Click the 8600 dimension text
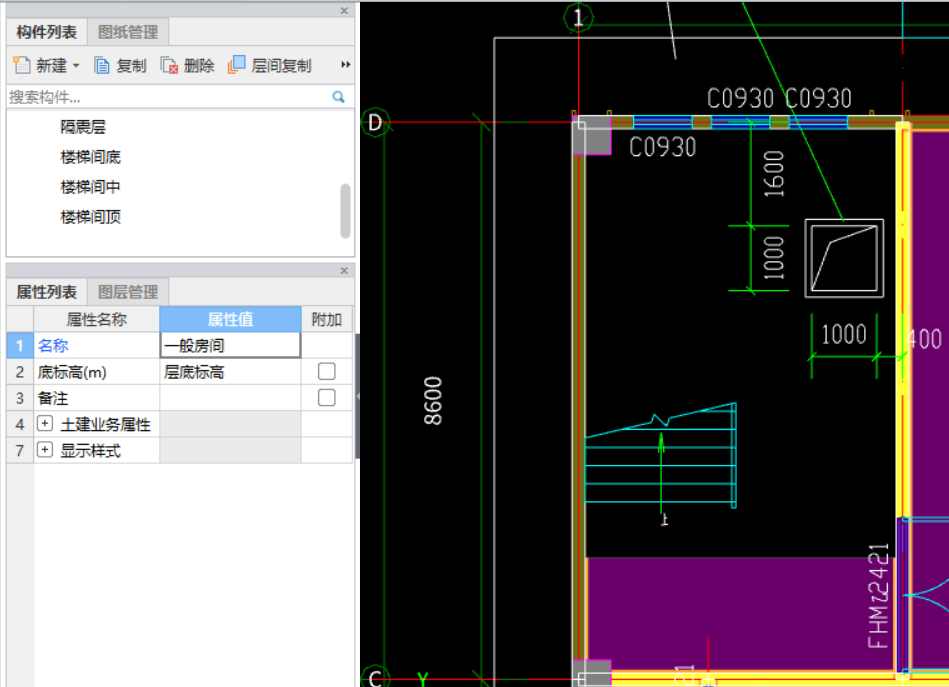The image size is (949, 687). pyautogui.click(x=433, y=401)
